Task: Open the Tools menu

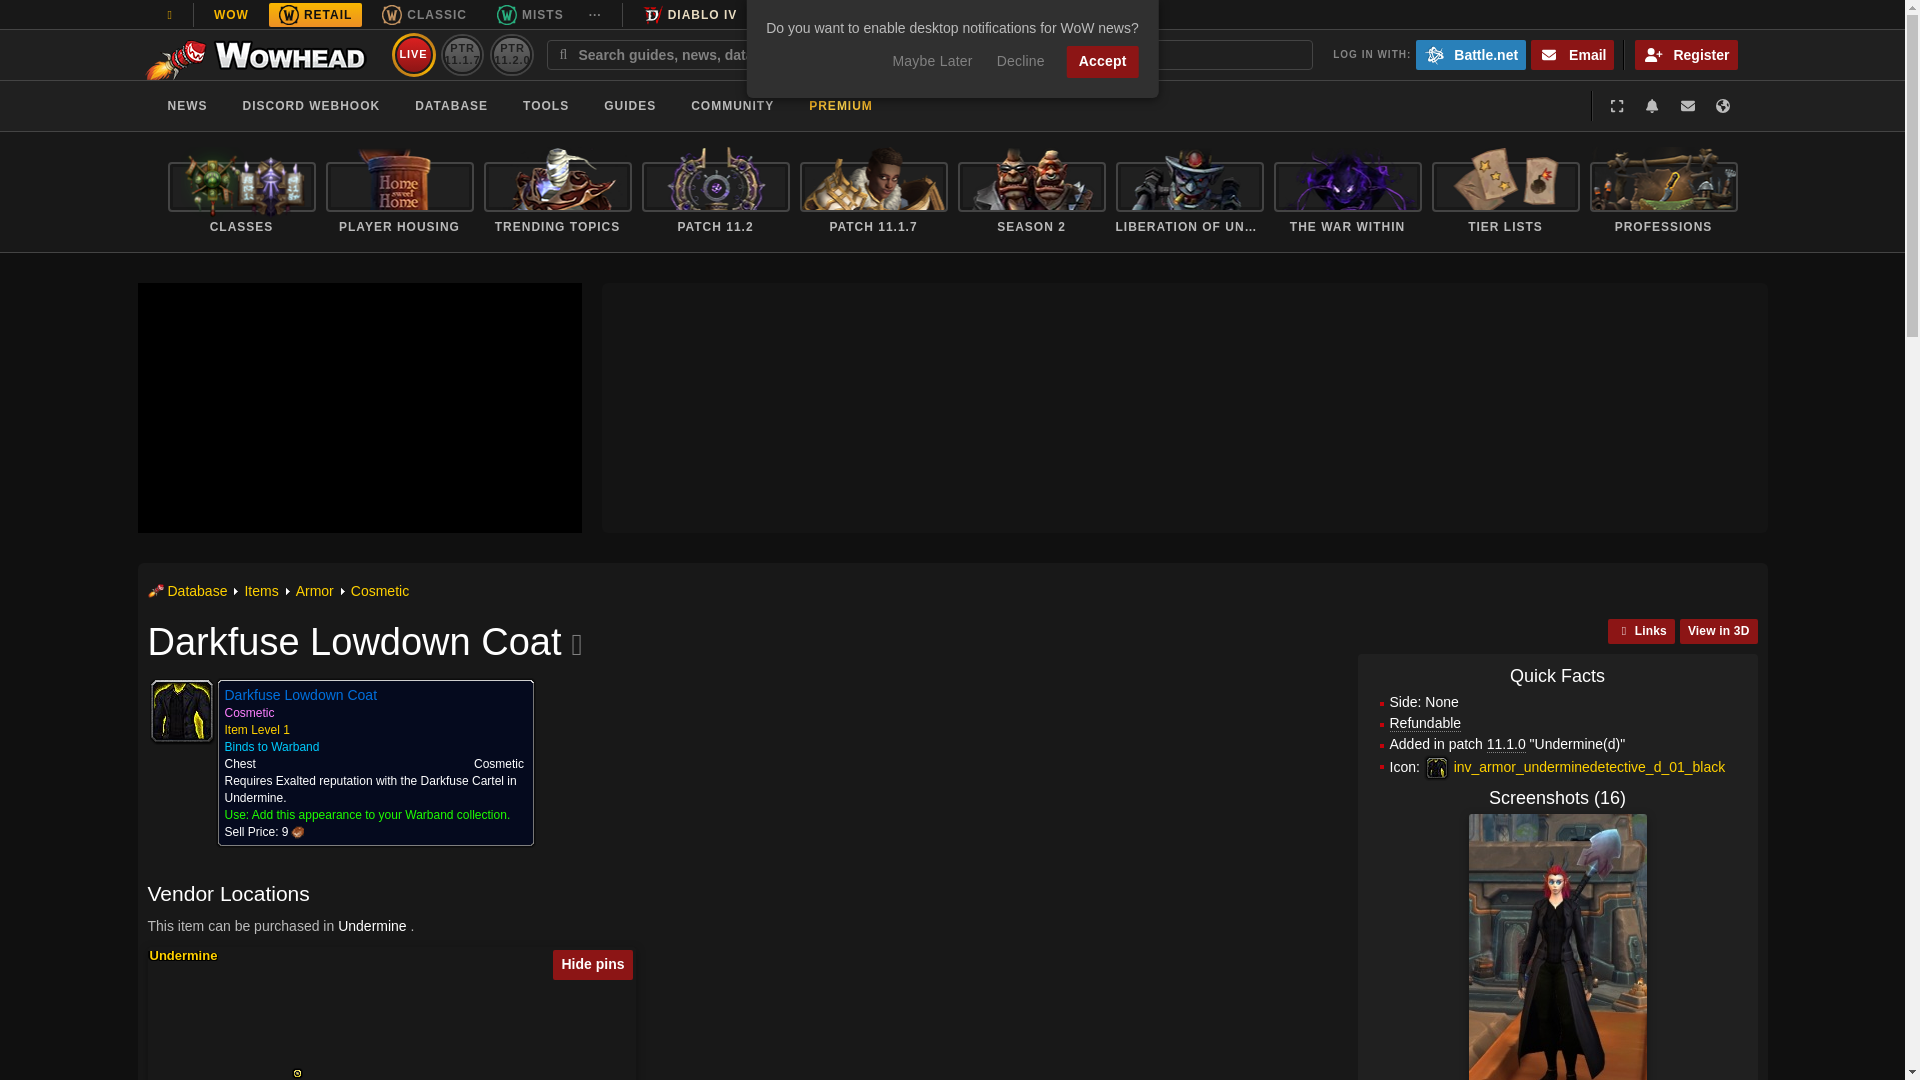Action: pos(546,106)
